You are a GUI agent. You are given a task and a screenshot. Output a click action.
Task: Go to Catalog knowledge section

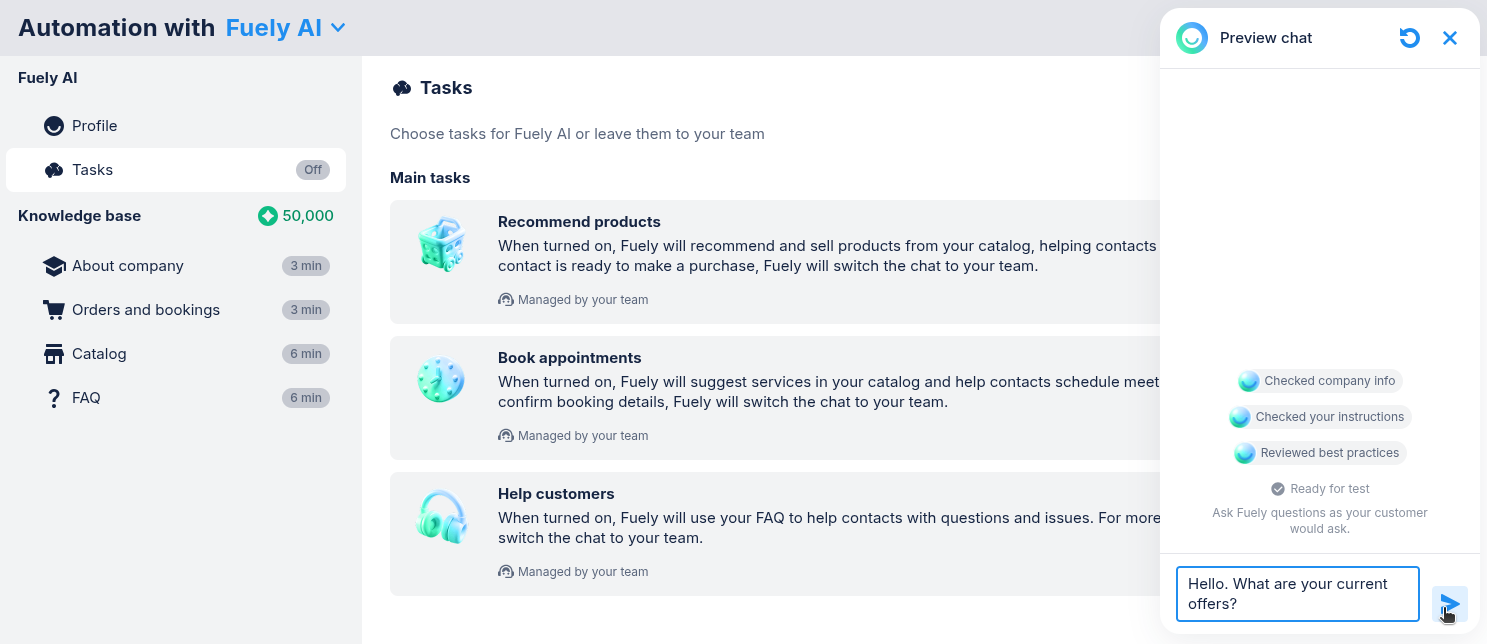point(99,354)
